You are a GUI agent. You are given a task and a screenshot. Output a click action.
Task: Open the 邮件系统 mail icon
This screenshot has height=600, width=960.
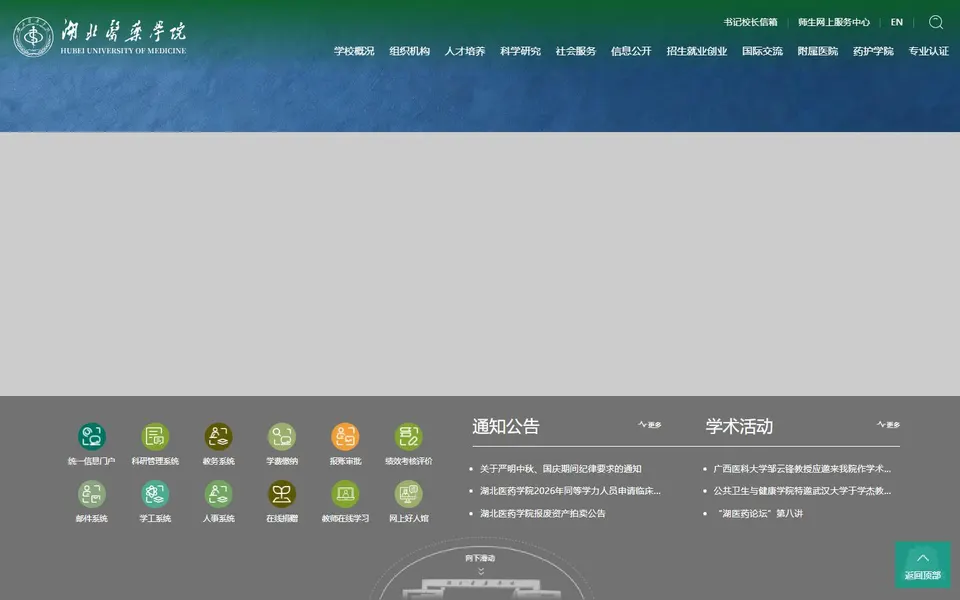92,494
